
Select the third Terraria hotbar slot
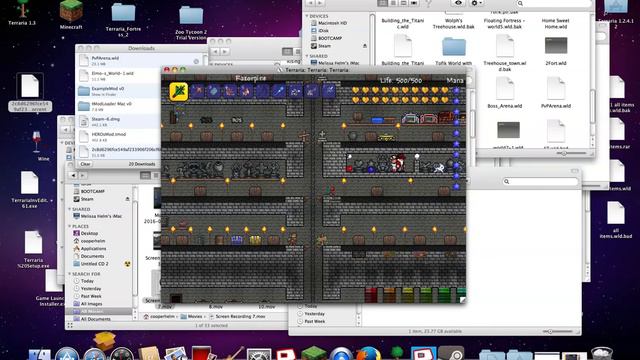click(214, 91)
